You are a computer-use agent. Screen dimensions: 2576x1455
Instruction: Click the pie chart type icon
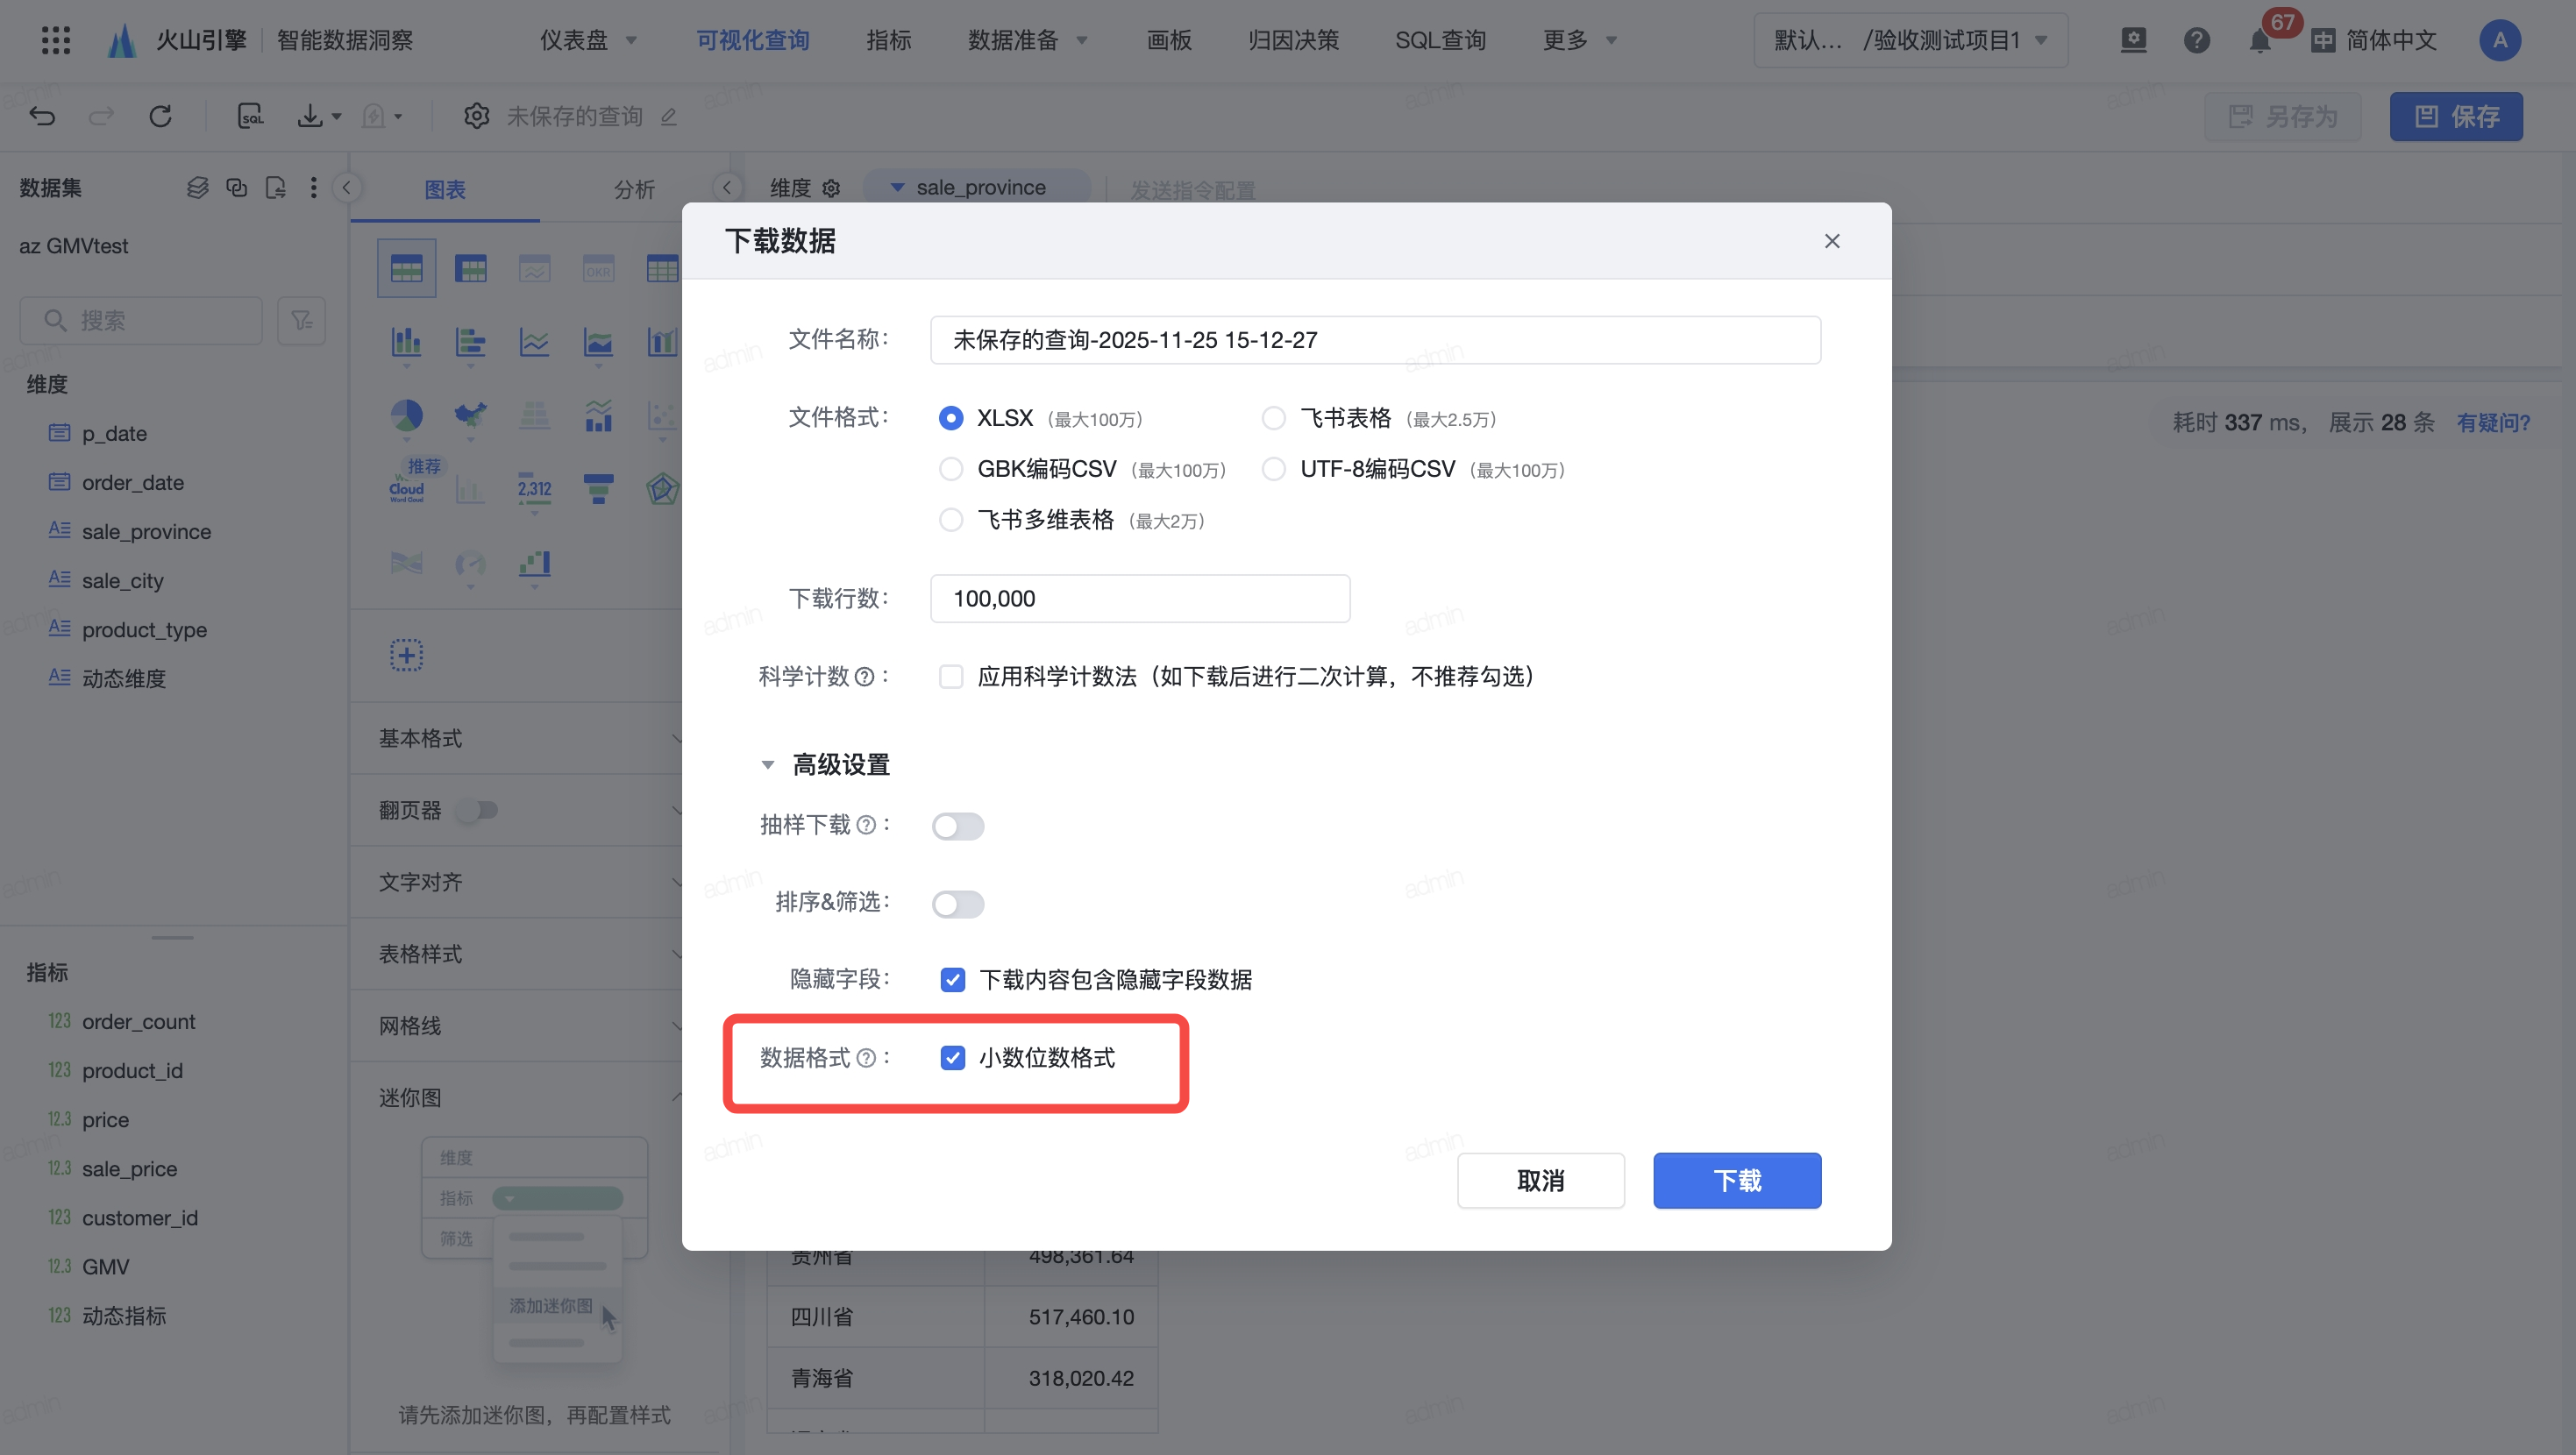pos(406,415)
